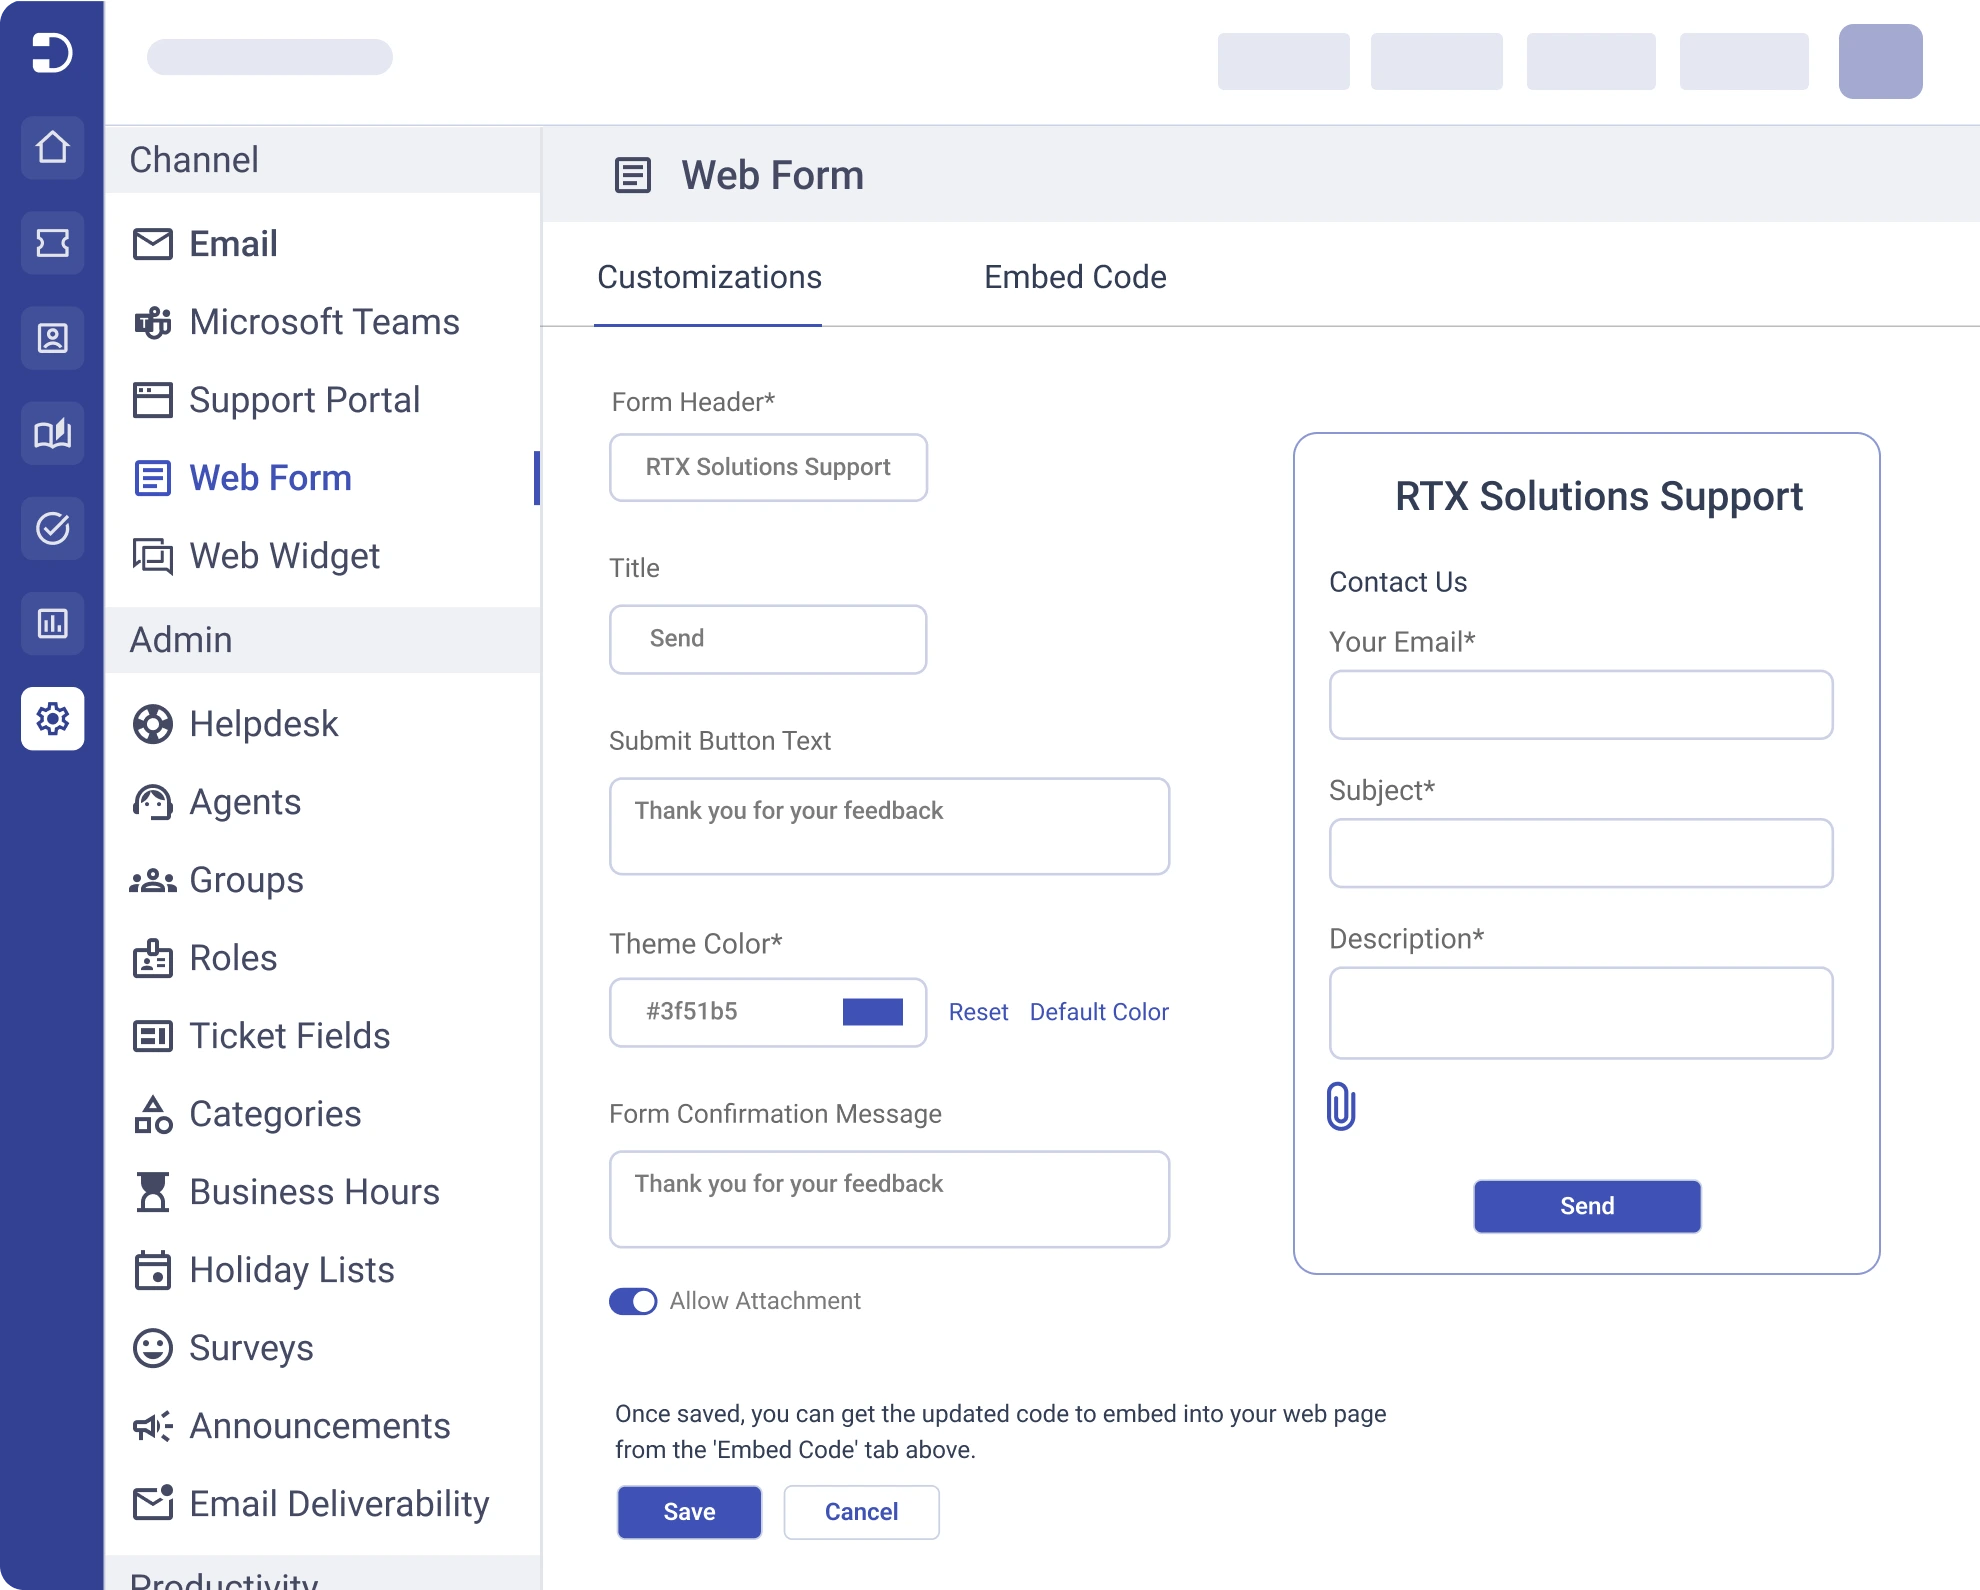Click the Form Header input field
The width and height of the screenshot is (1980, 1590).
point(768,467)
